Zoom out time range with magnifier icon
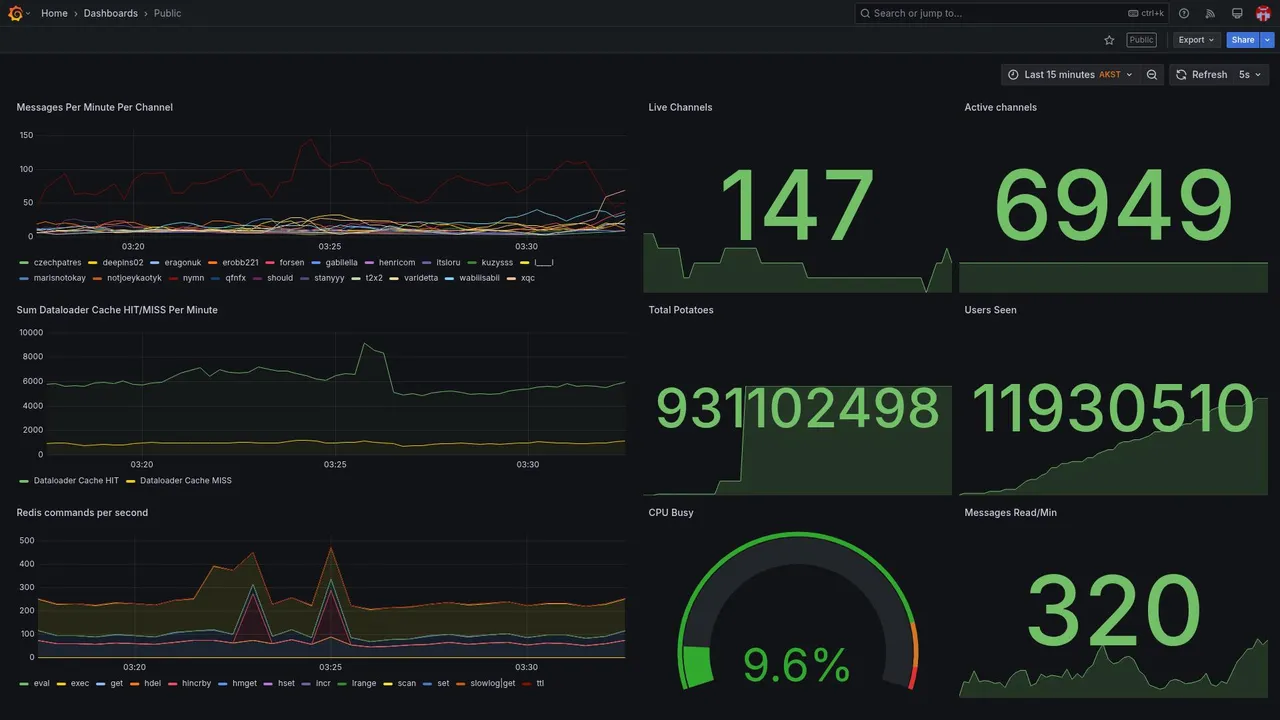 (1152, 75)
